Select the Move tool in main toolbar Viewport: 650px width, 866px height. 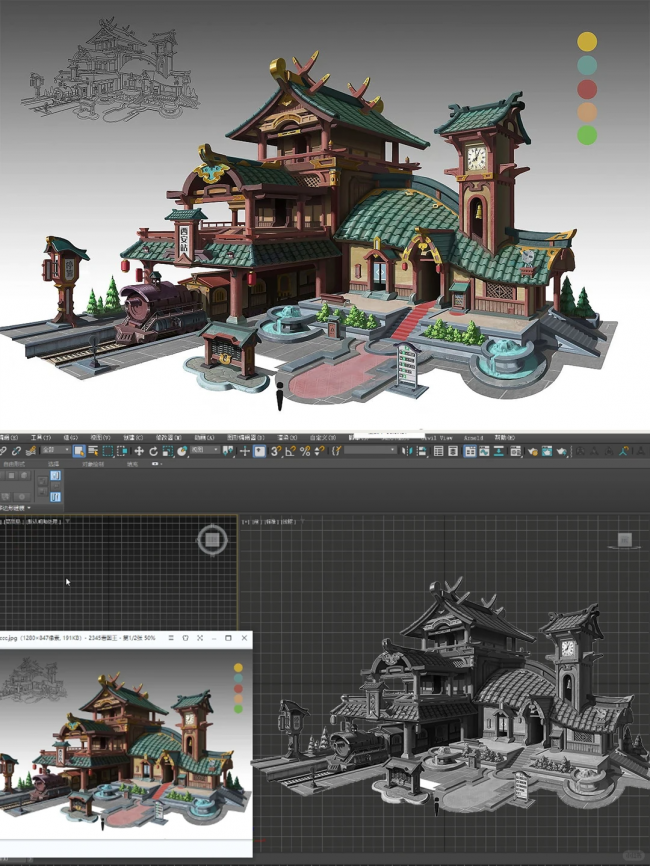pyautogui.click(x=139, y=451)
